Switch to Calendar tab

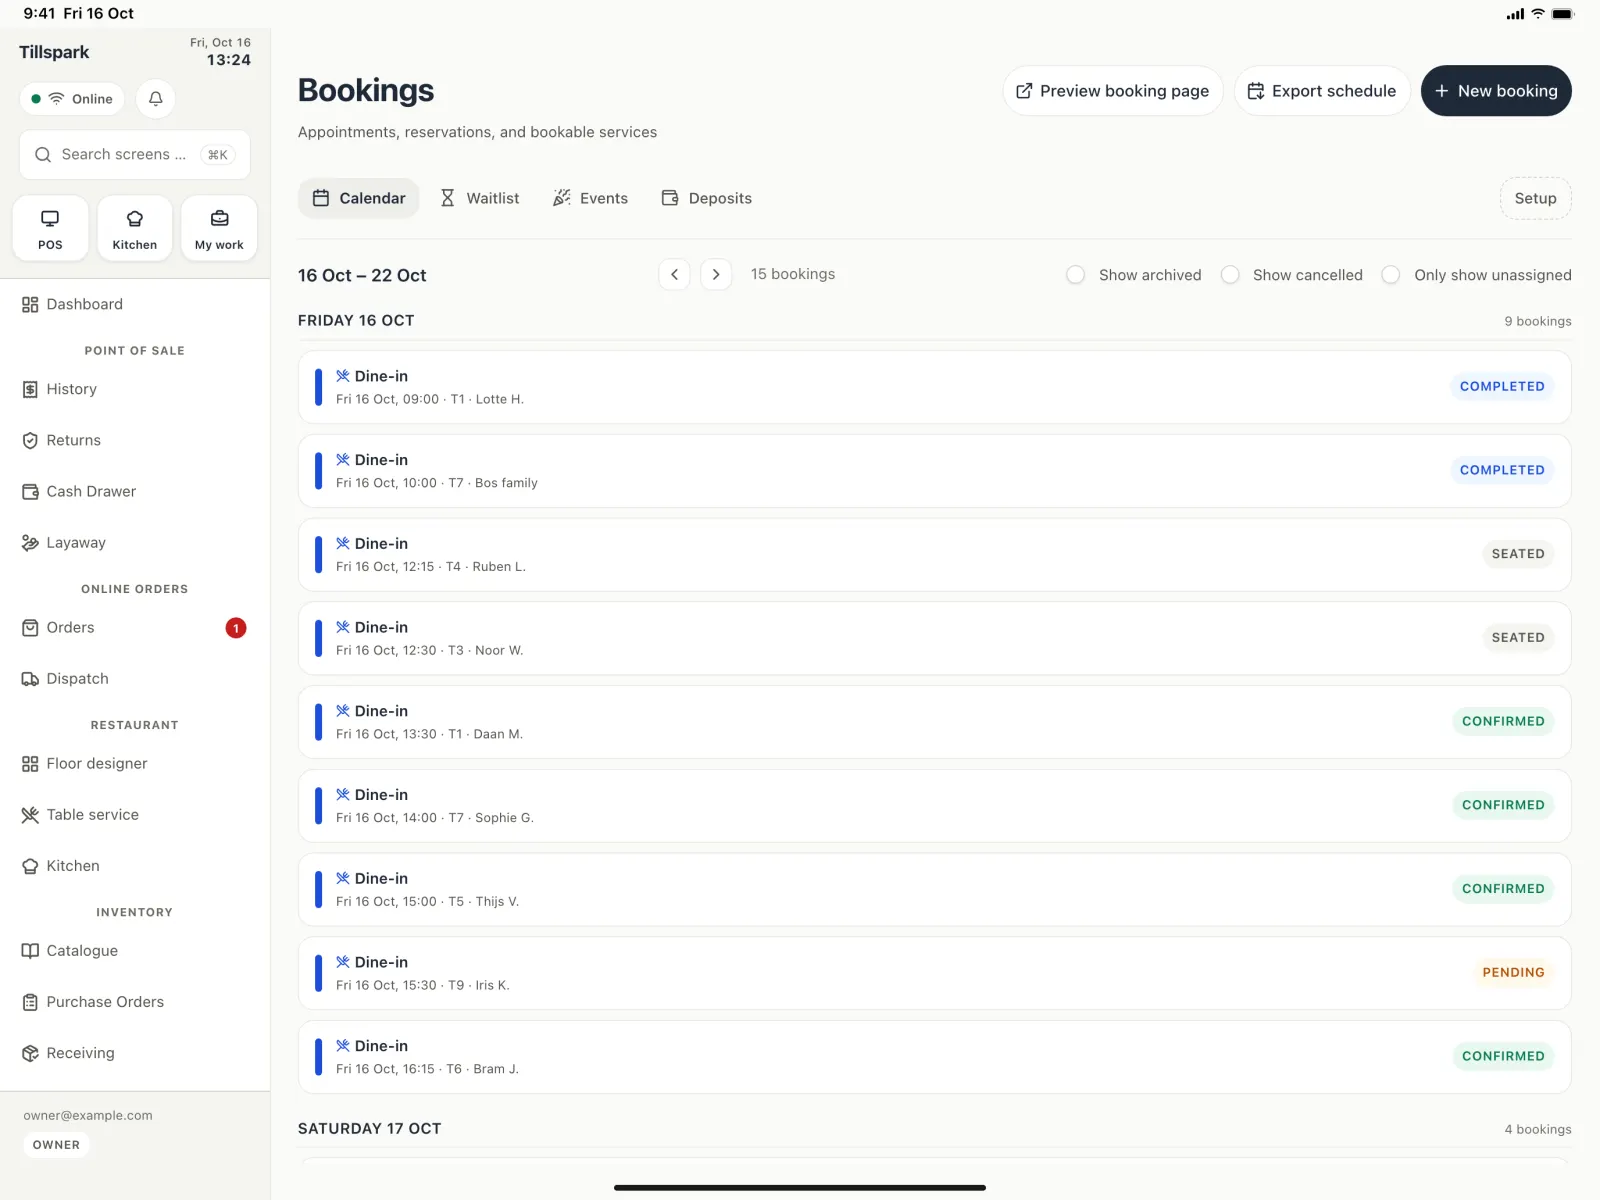[359, 198]
